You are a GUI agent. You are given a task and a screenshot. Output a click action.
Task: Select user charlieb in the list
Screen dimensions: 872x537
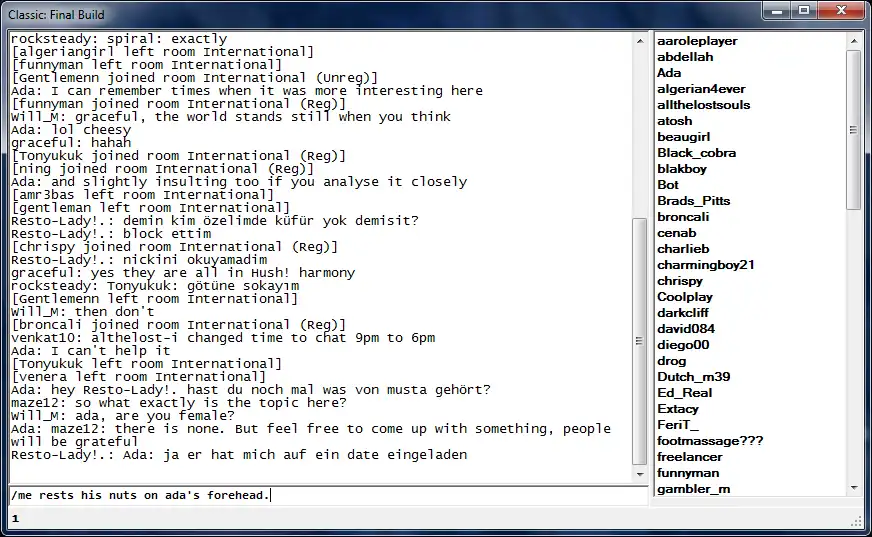coord(683,249)
